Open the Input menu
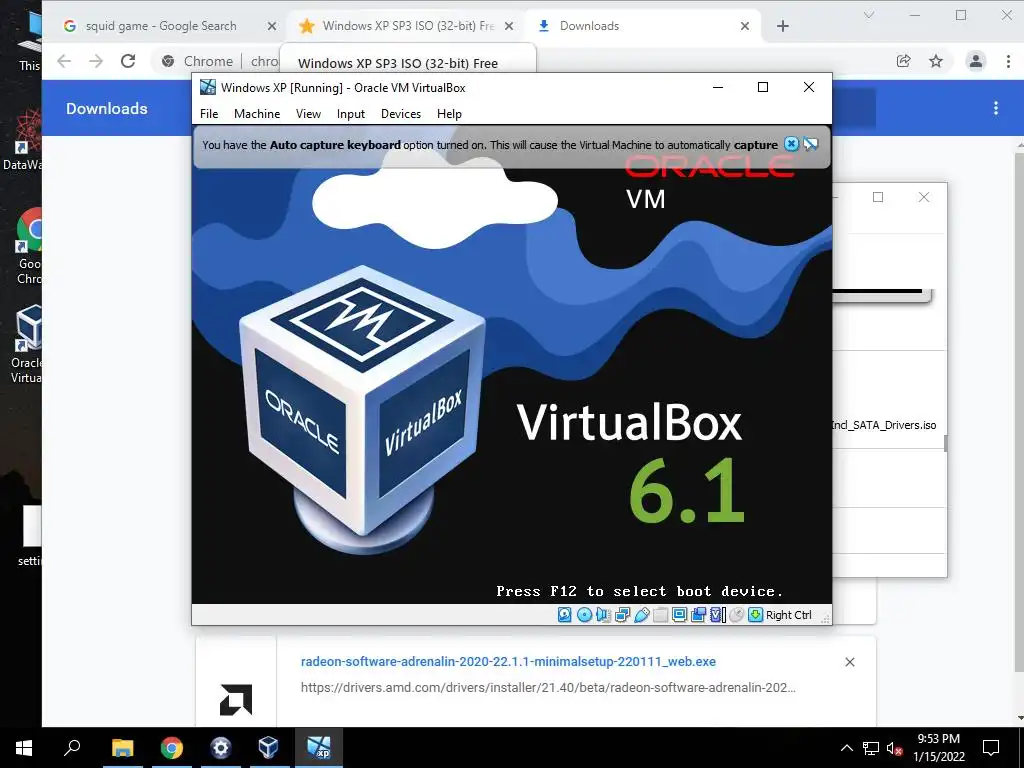Viewport: 1024px width, 768px height. [351, 114]
